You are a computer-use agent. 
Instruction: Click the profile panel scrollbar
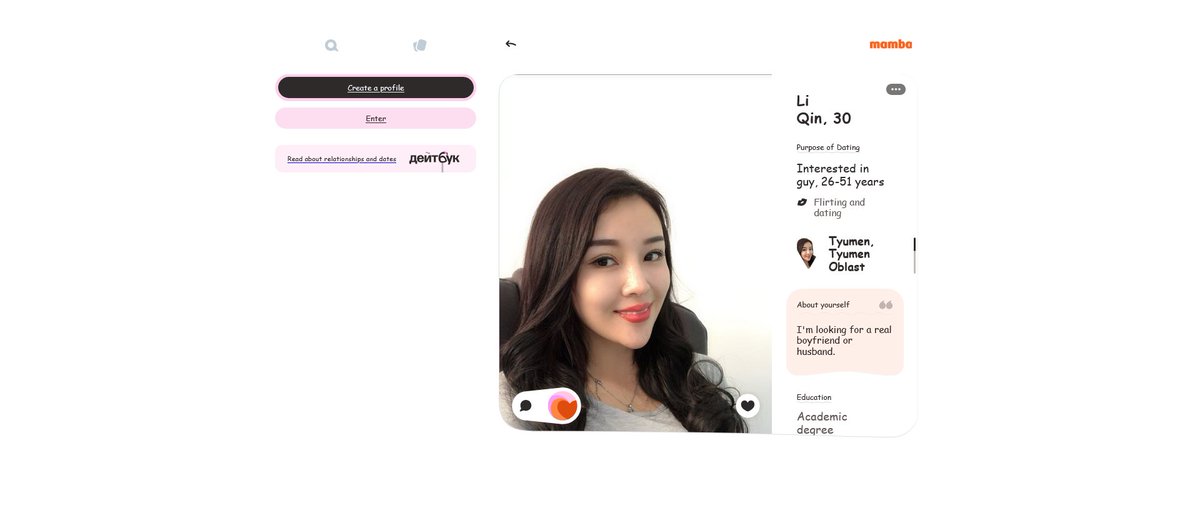tap(914, 256)
